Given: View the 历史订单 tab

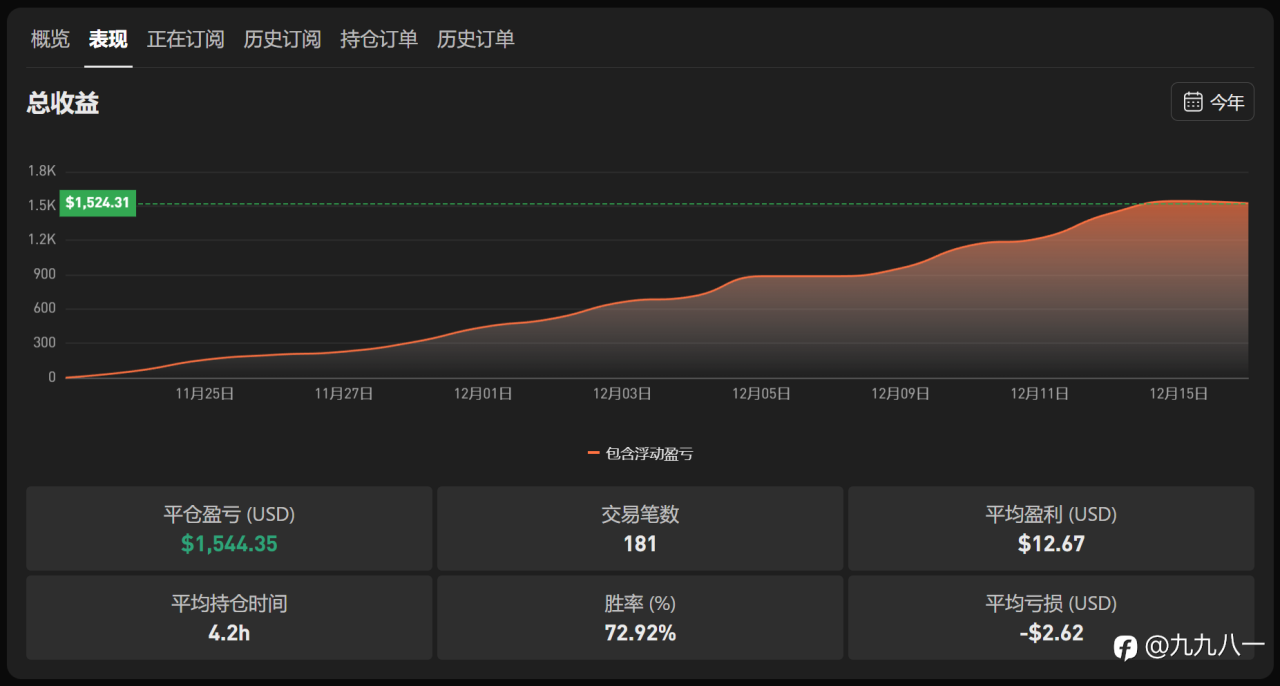Looking at the screenshot, I should coord(476,39).
